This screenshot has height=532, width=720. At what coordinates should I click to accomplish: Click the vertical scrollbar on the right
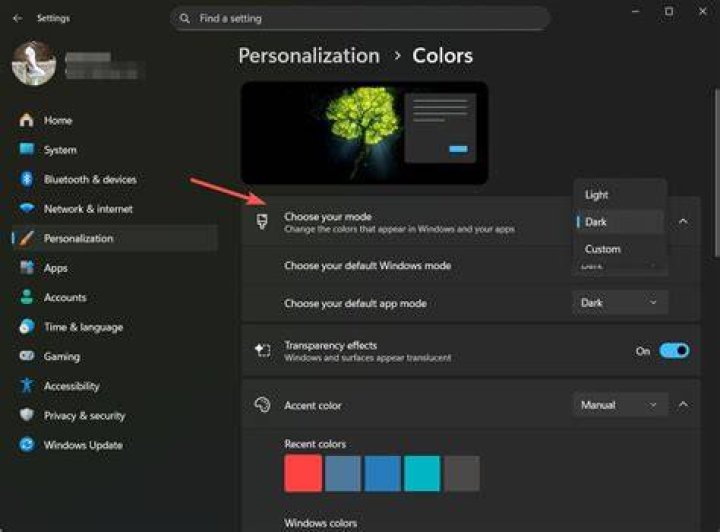tap(717, 173)
